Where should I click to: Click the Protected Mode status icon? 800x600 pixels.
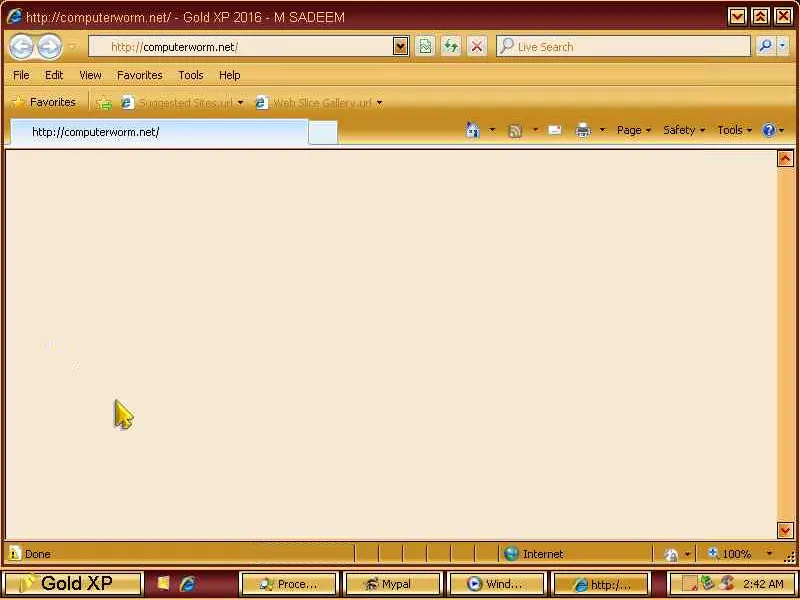[x=671, y=554]
